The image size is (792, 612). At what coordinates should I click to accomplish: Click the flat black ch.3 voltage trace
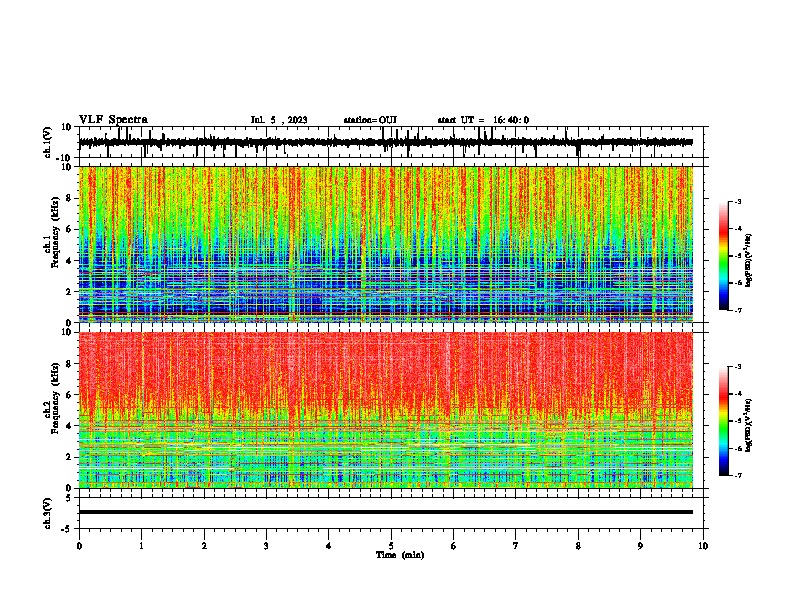[386, 512]
